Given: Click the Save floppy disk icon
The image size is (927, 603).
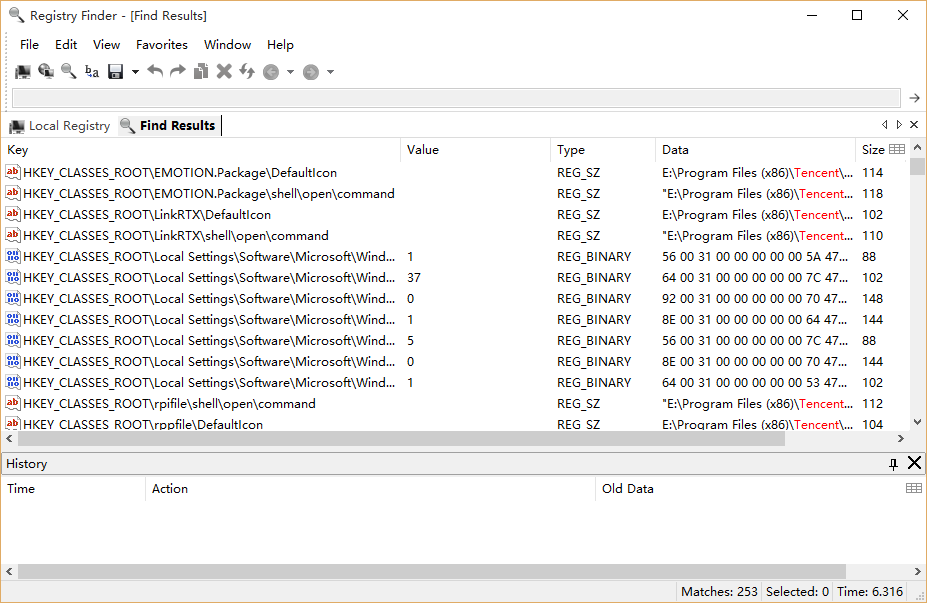Looking at the screenshot, I should 116,72.
